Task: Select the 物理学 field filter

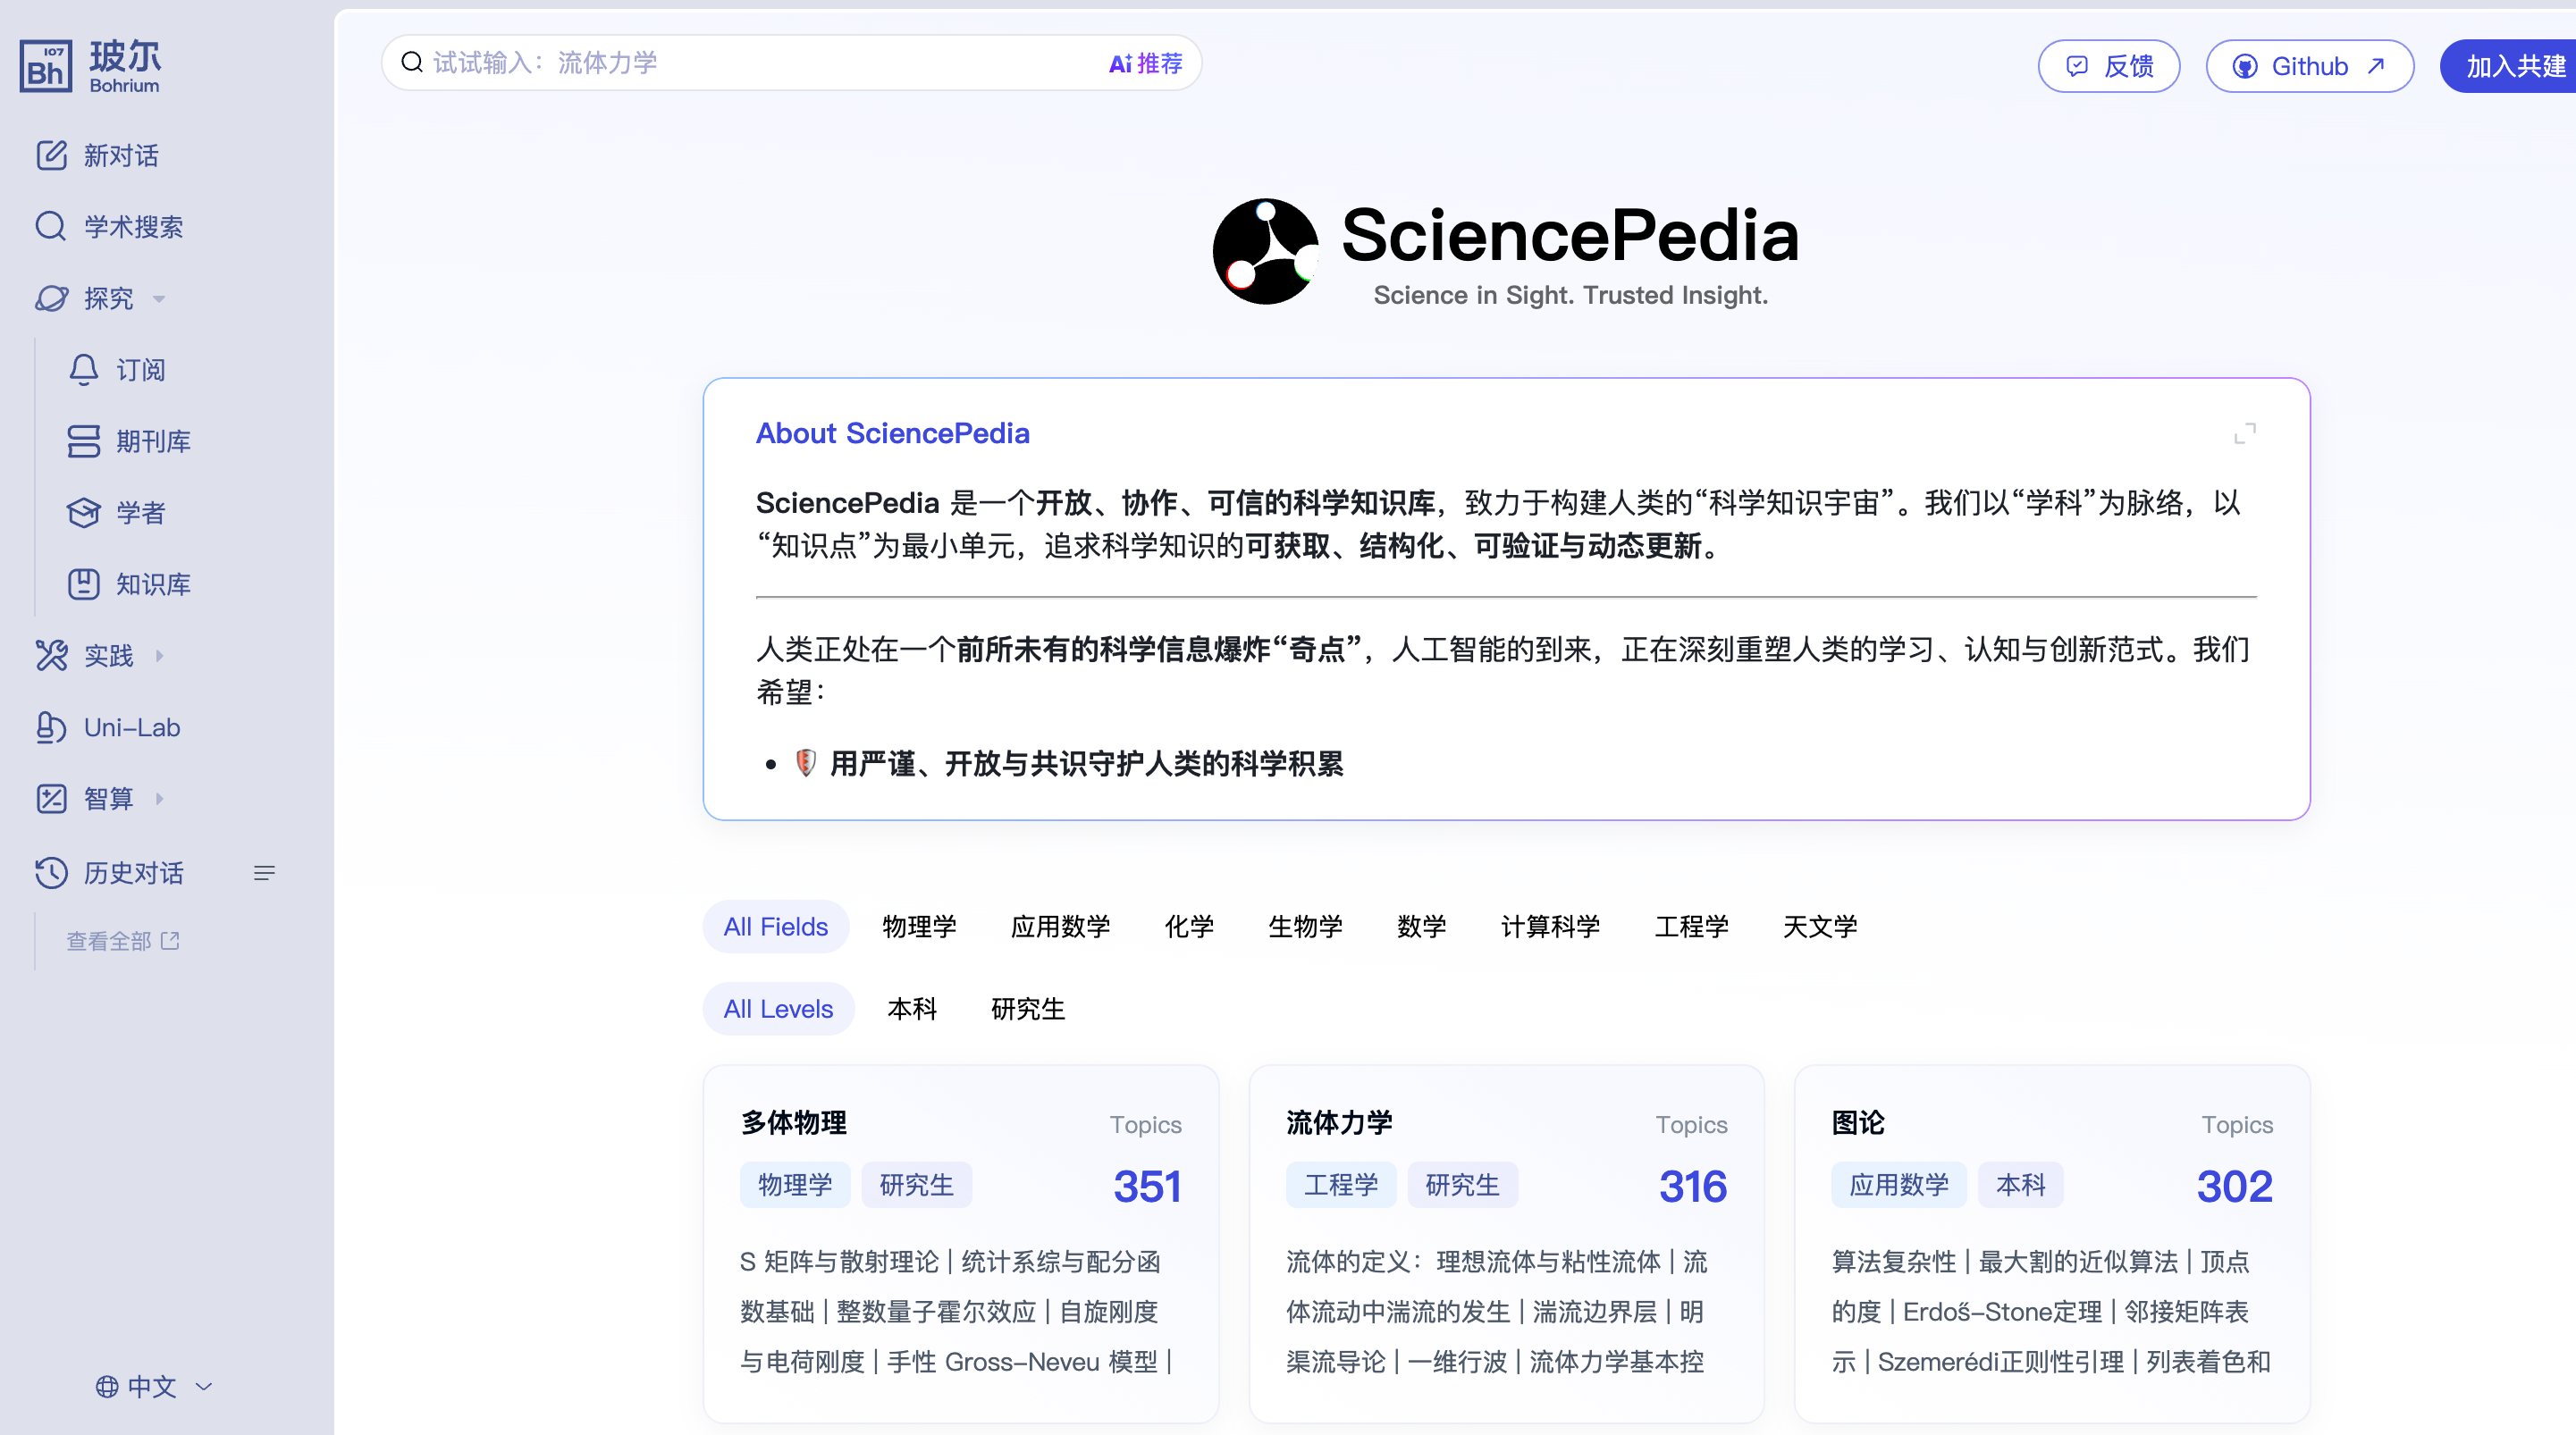Action: pos(918,926)
